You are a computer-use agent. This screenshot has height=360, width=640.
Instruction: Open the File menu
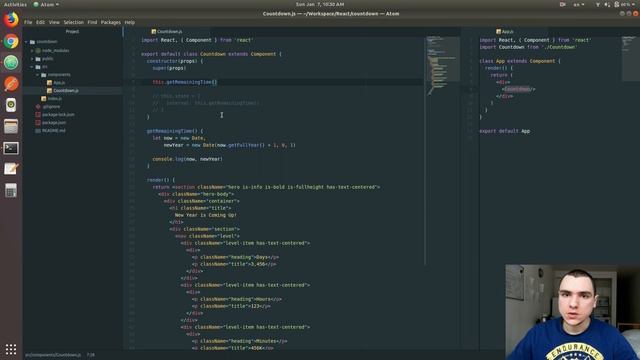(28, 22)
